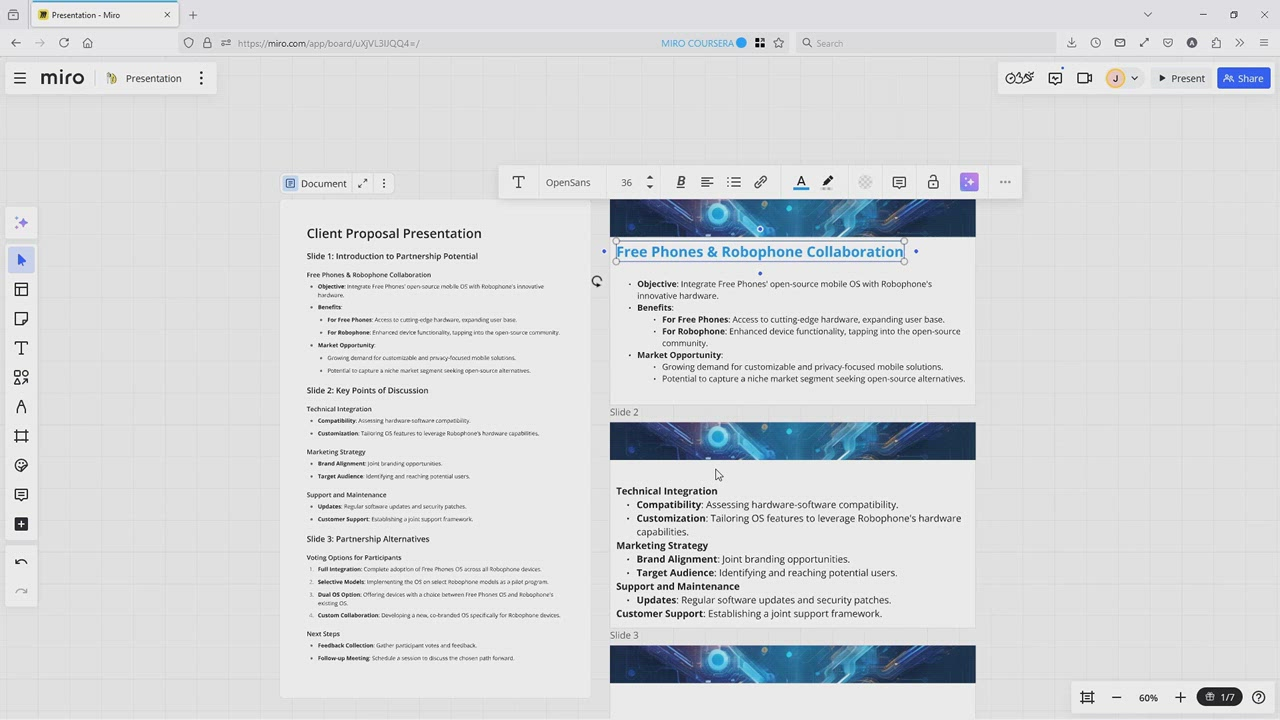Viewport: 1280px width, 720px height.
Task: Bookmark this page with star icon
Action: [x=779, y=43]
